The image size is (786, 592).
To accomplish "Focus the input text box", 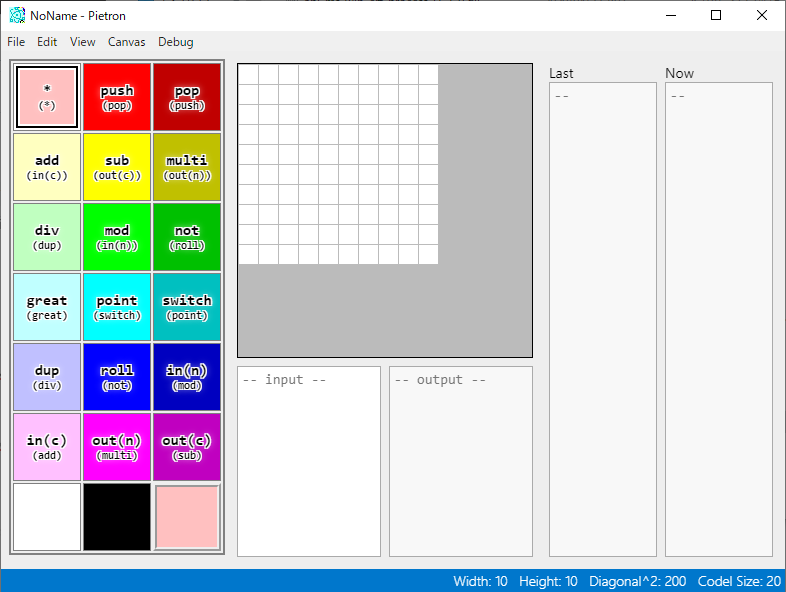I will coord(309,461).
